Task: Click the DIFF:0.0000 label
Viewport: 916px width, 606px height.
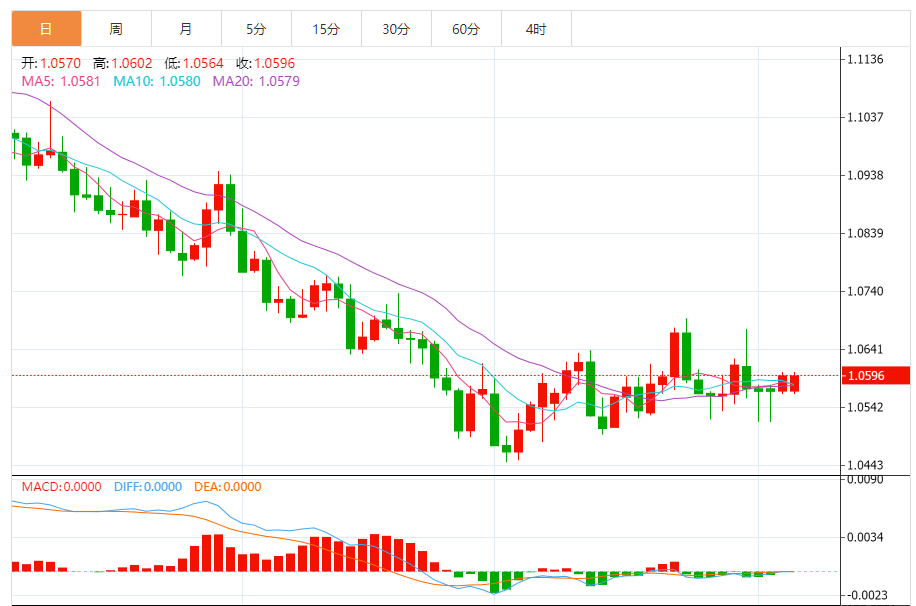Action: click(148, 487)
